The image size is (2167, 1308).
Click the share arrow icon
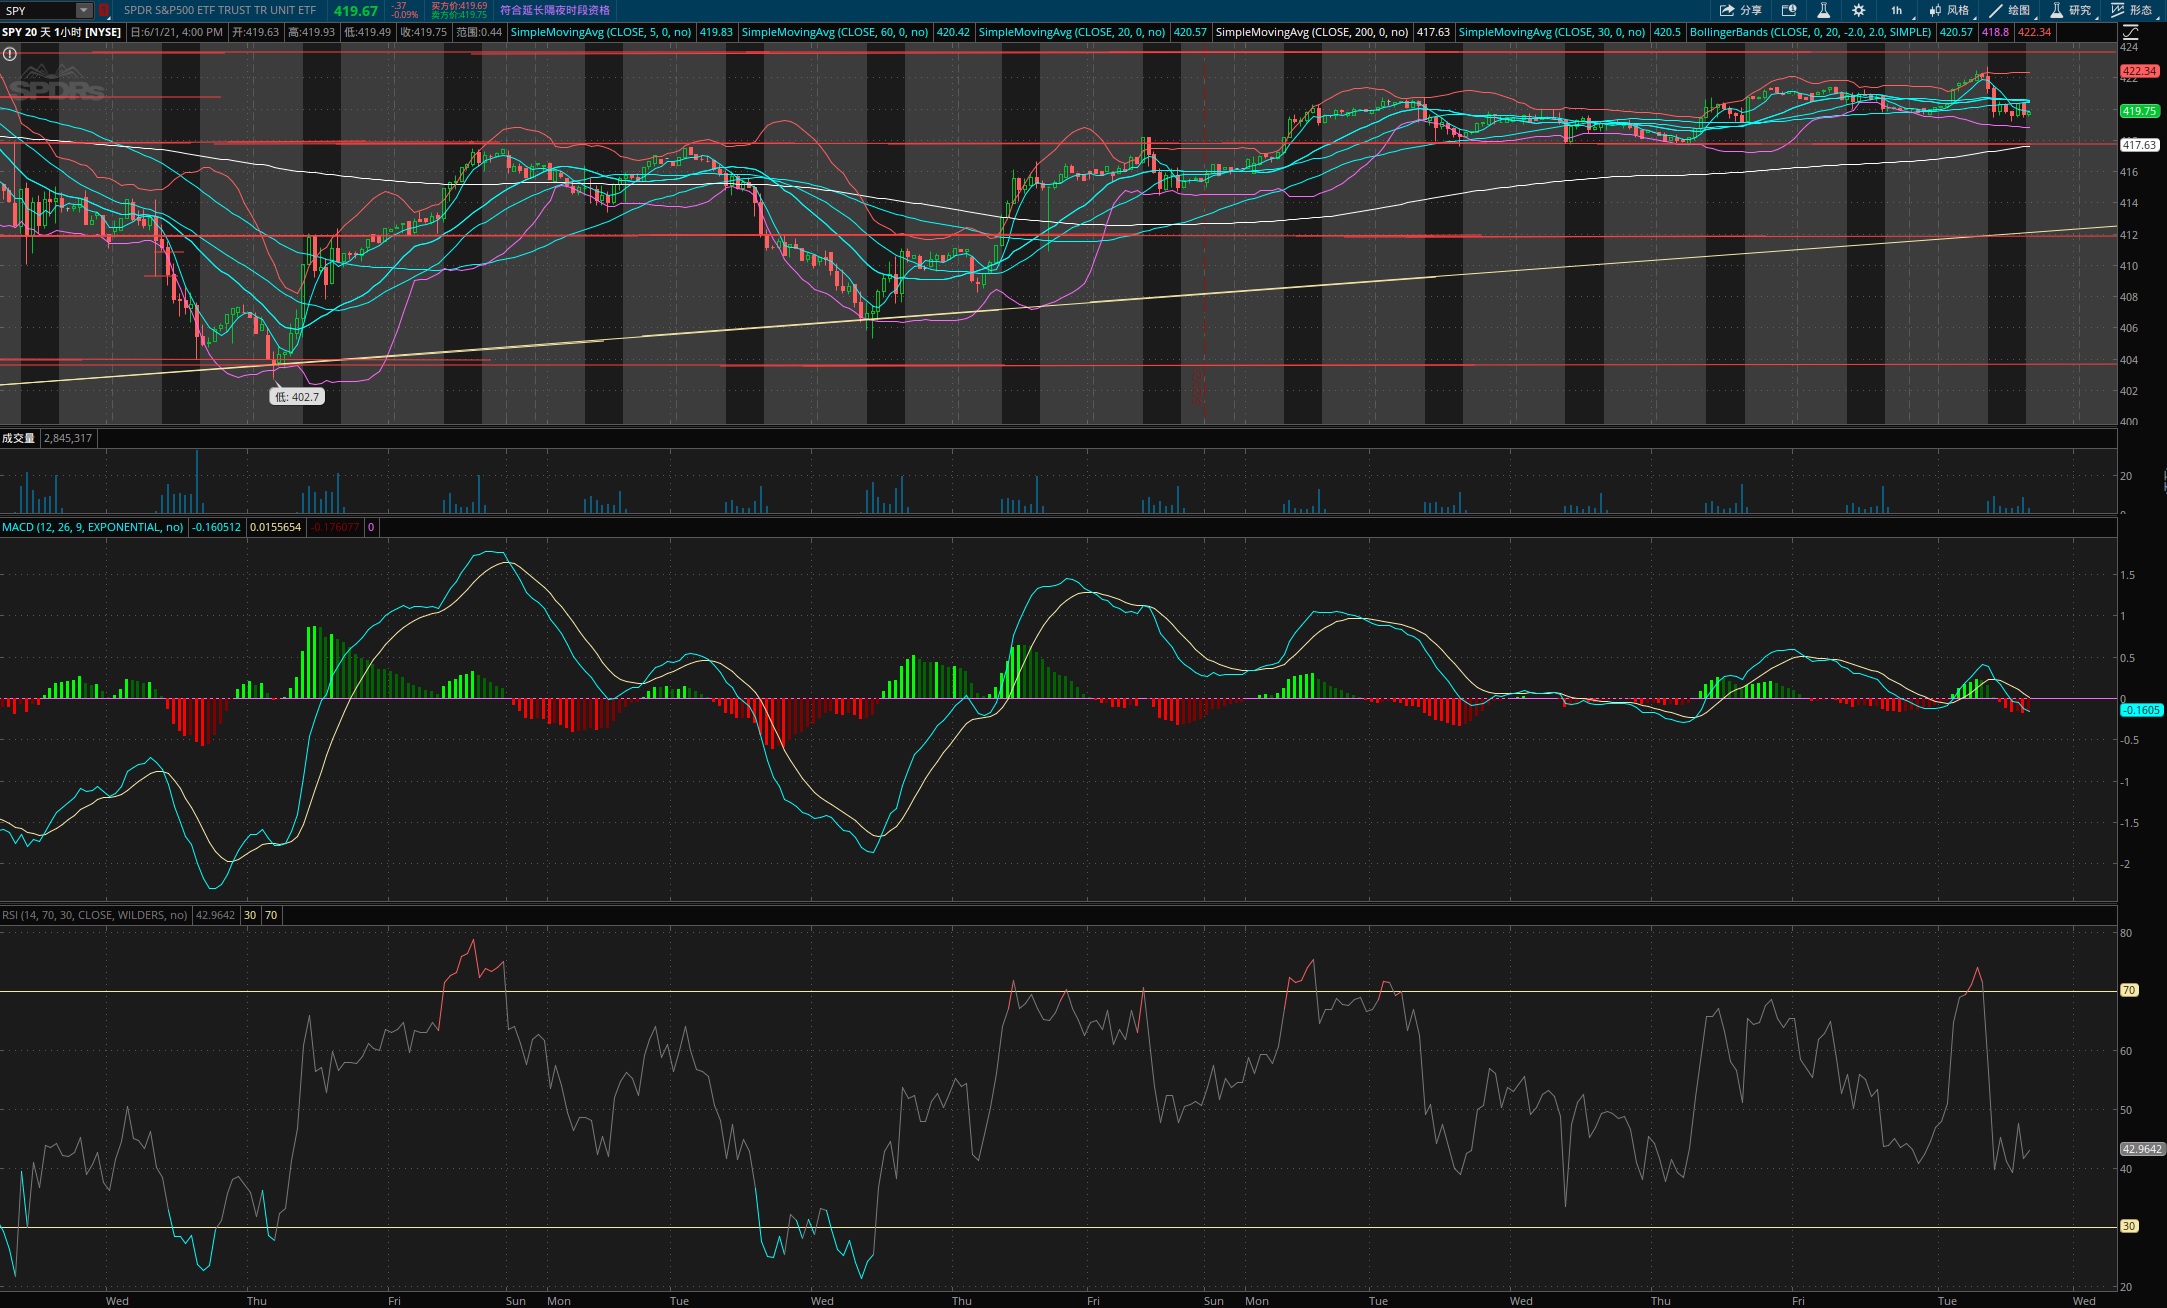(1726, 10)
